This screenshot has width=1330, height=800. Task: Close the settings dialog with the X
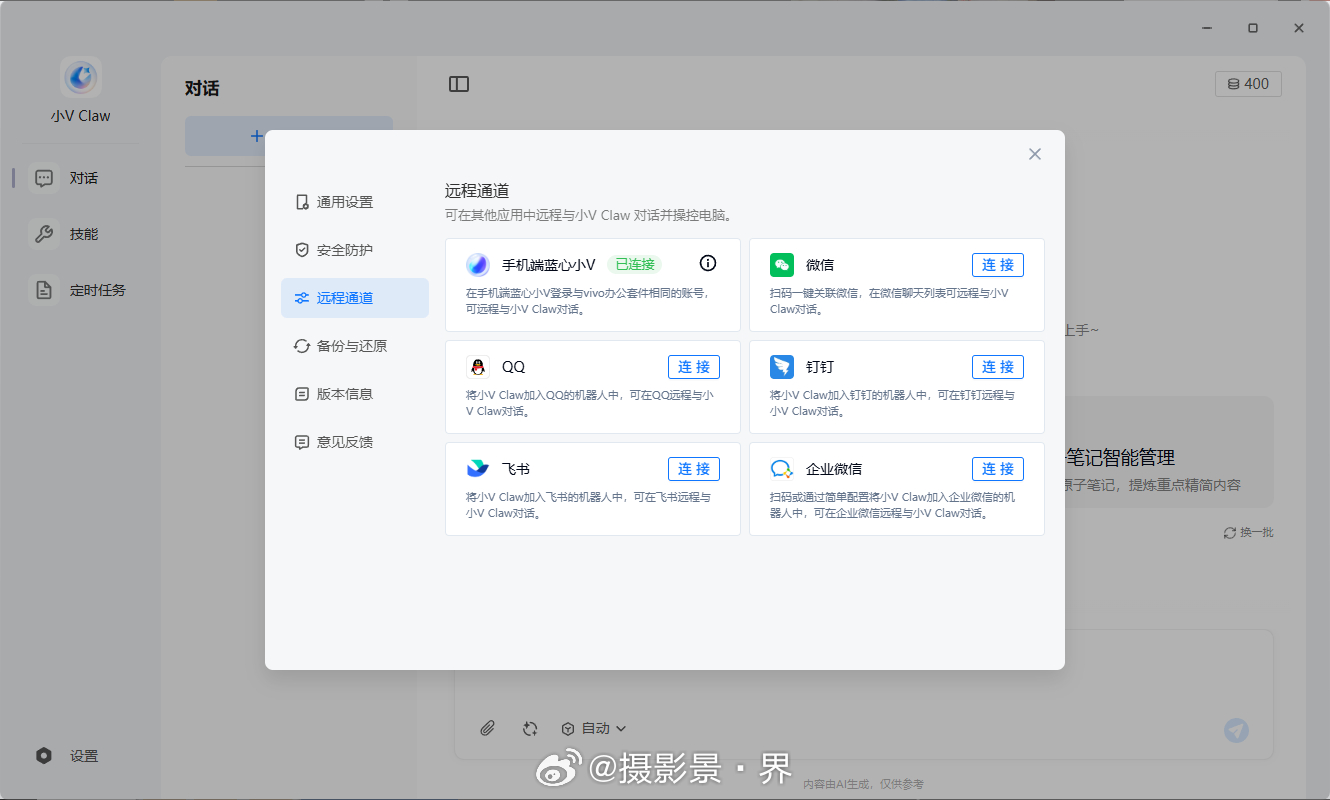coord(1035,154)
